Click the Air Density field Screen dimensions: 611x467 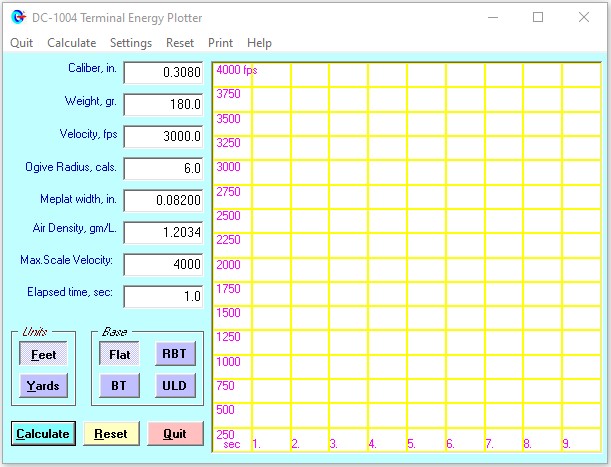coord(163,232)
